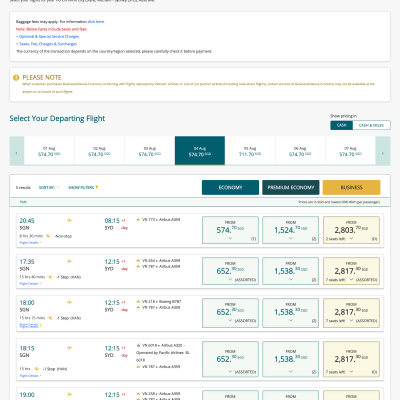Image resolution: width=400 pixels, height=400 pixels.
Task: Click the warning icon beside PLEASE NOTE
Action: tap(16, 78)
